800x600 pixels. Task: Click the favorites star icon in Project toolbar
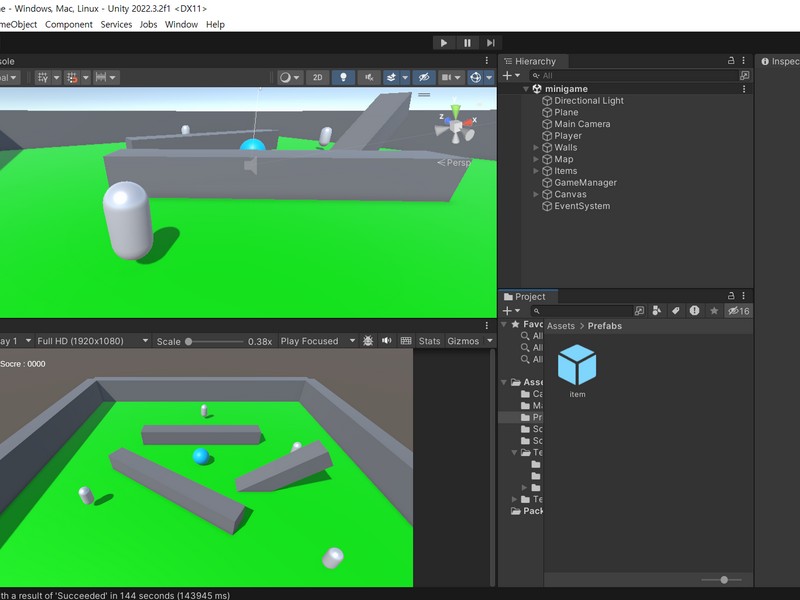tap(714, 310)
